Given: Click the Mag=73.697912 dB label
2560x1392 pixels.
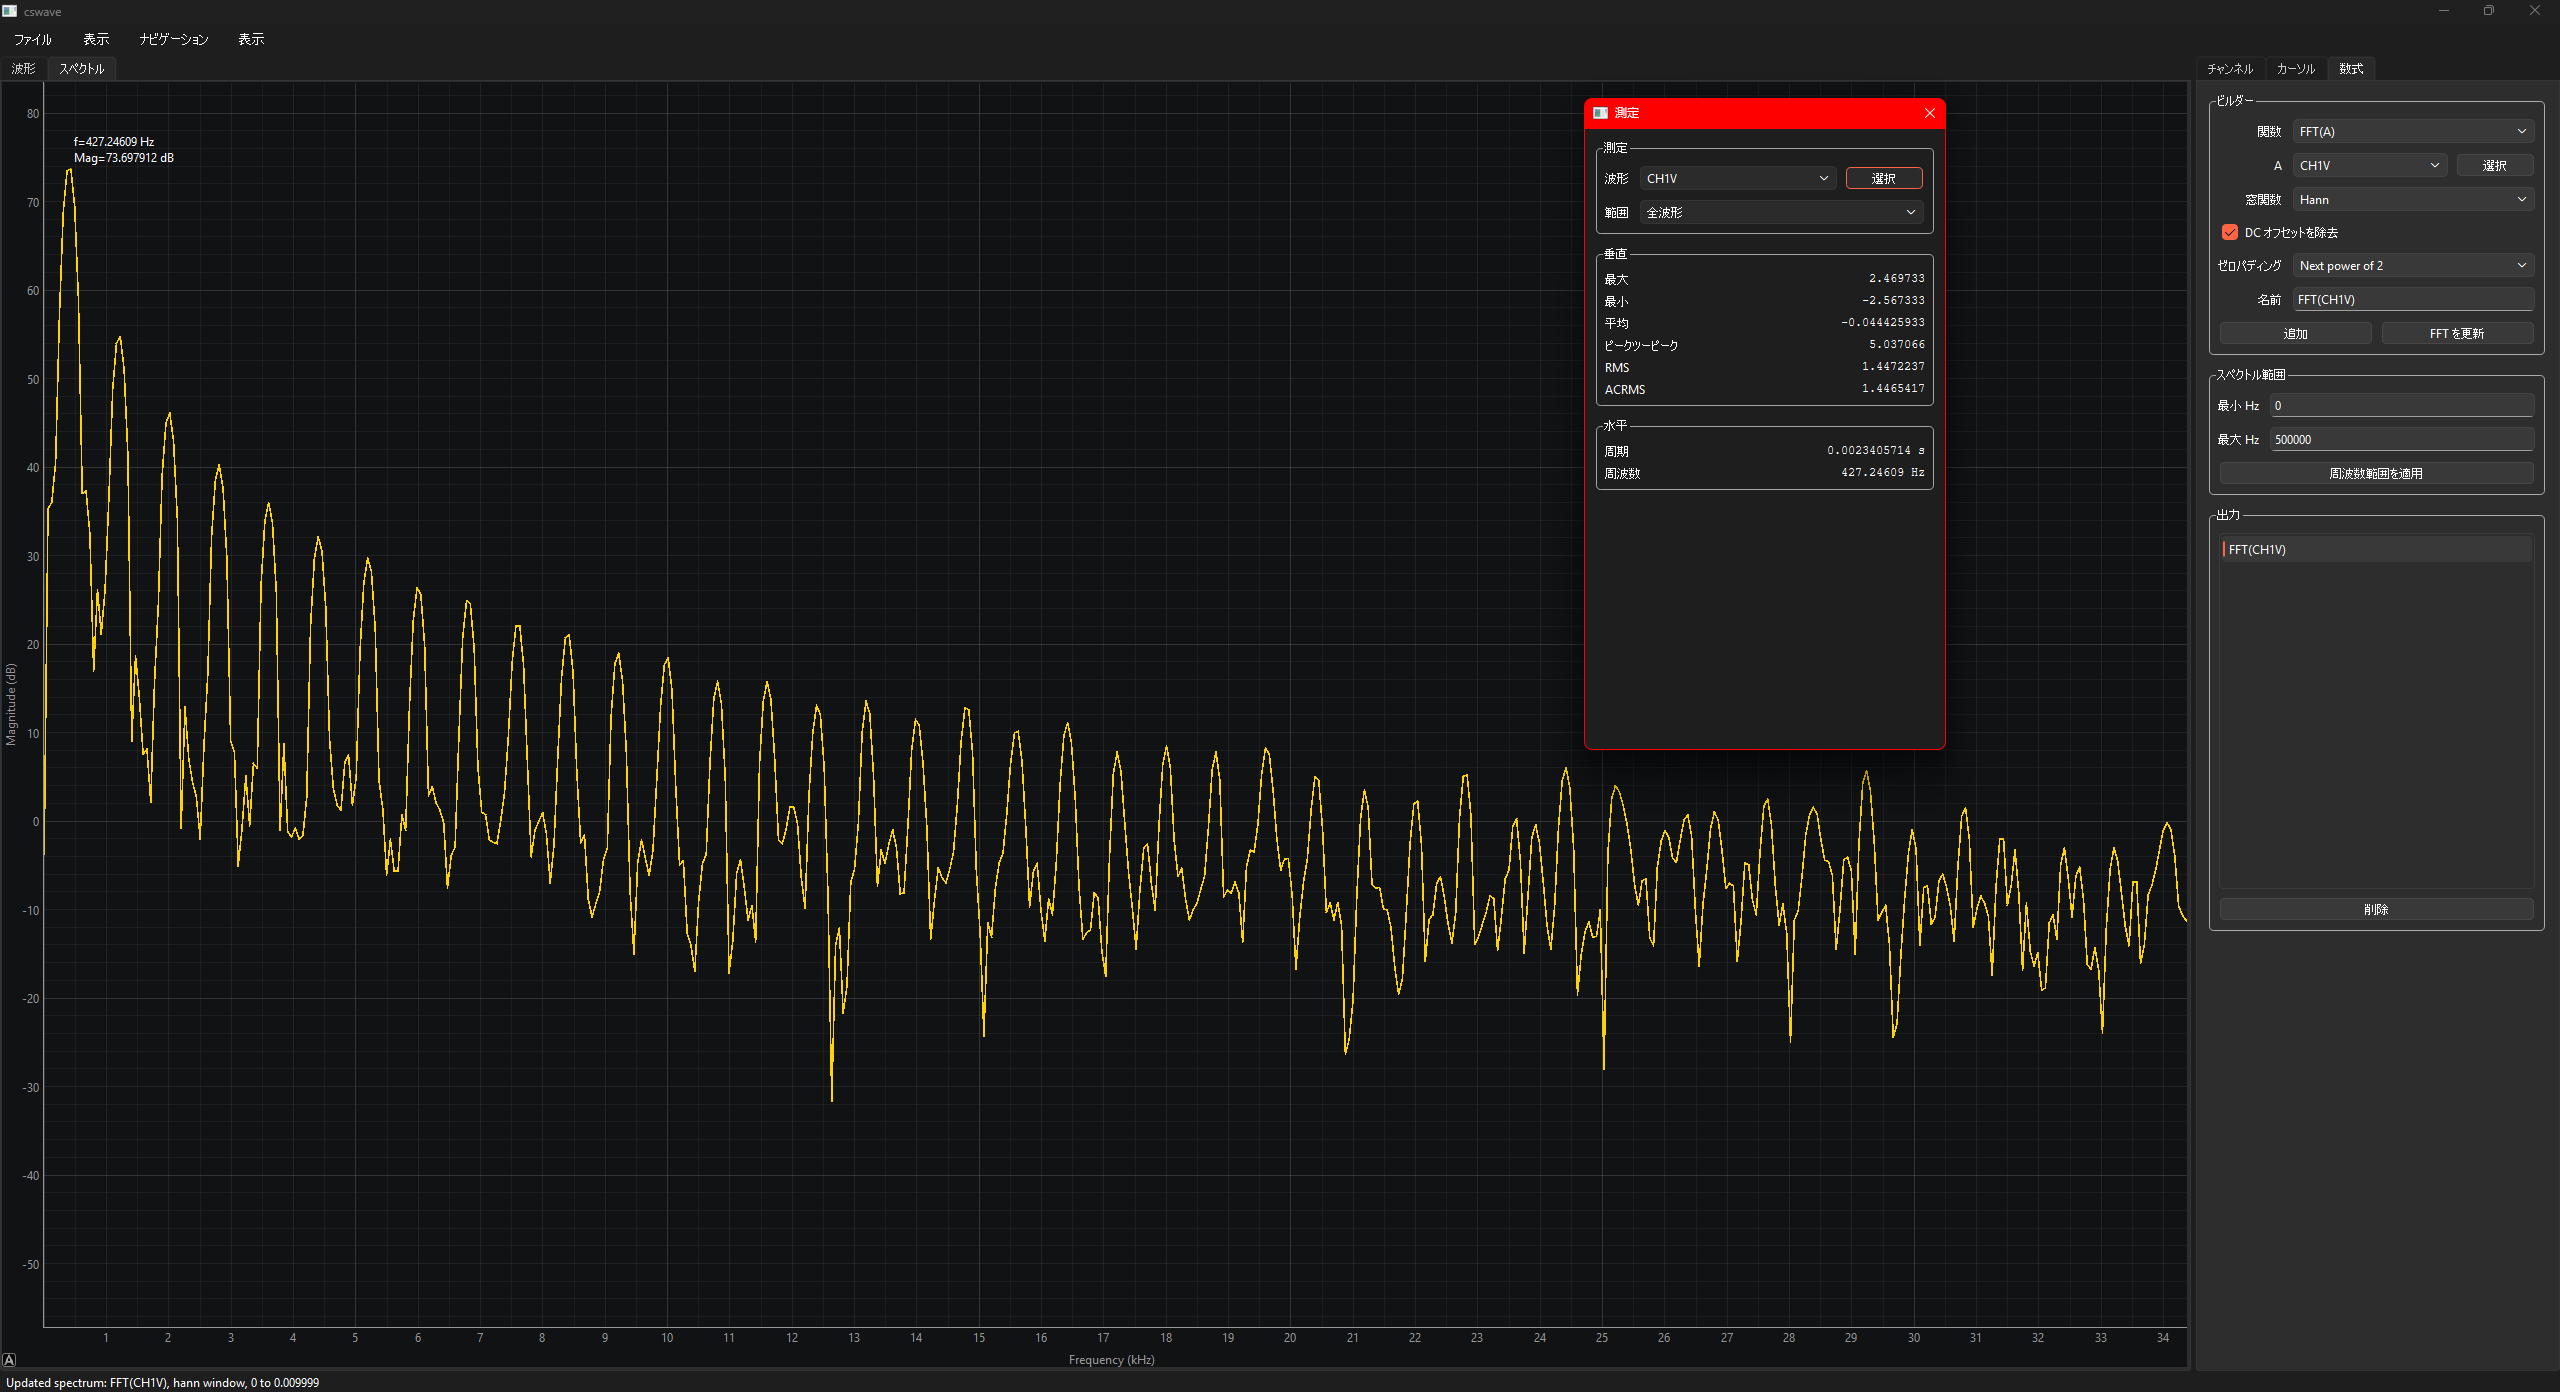Looking at the screenshot, I should pyautogui.click(x=124, y=158).
